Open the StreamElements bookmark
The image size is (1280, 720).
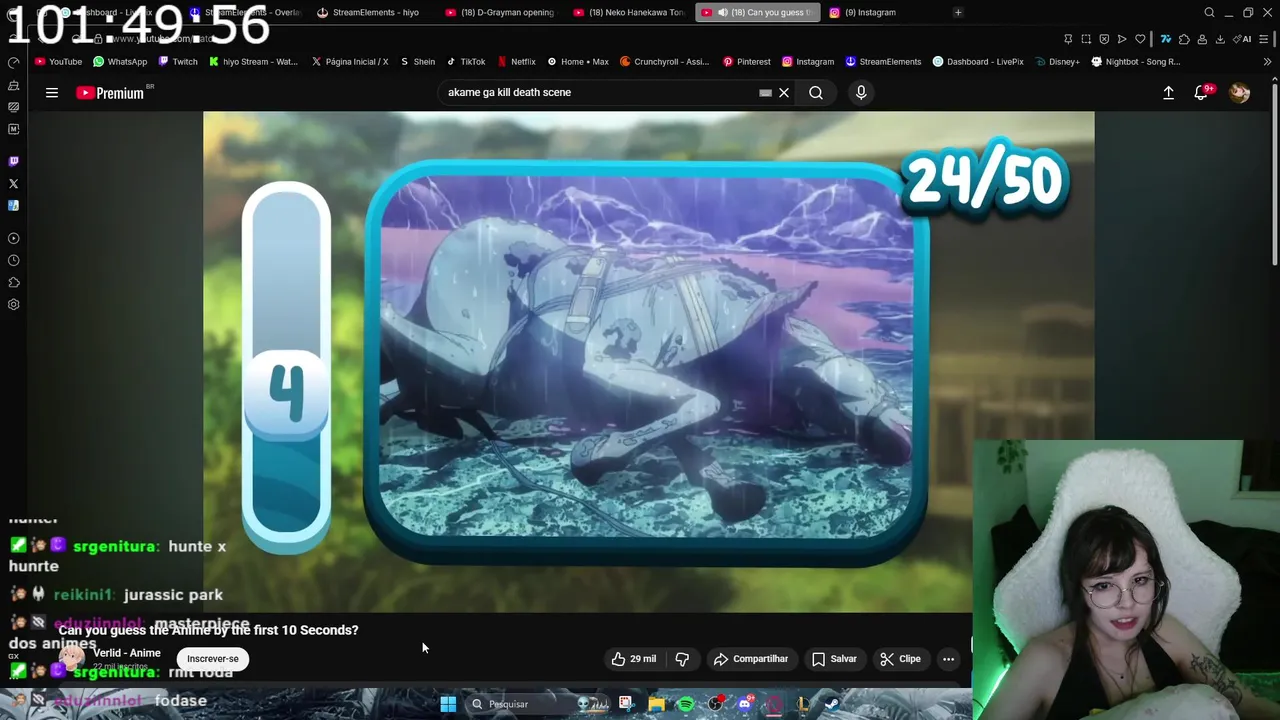pos(883,61)
